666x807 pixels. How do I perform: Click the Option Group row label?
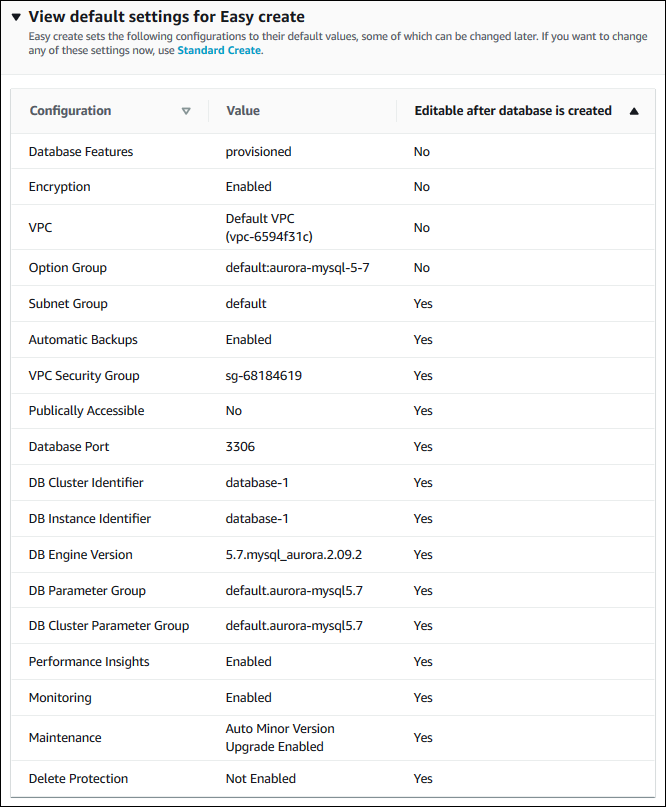(68, 268)
